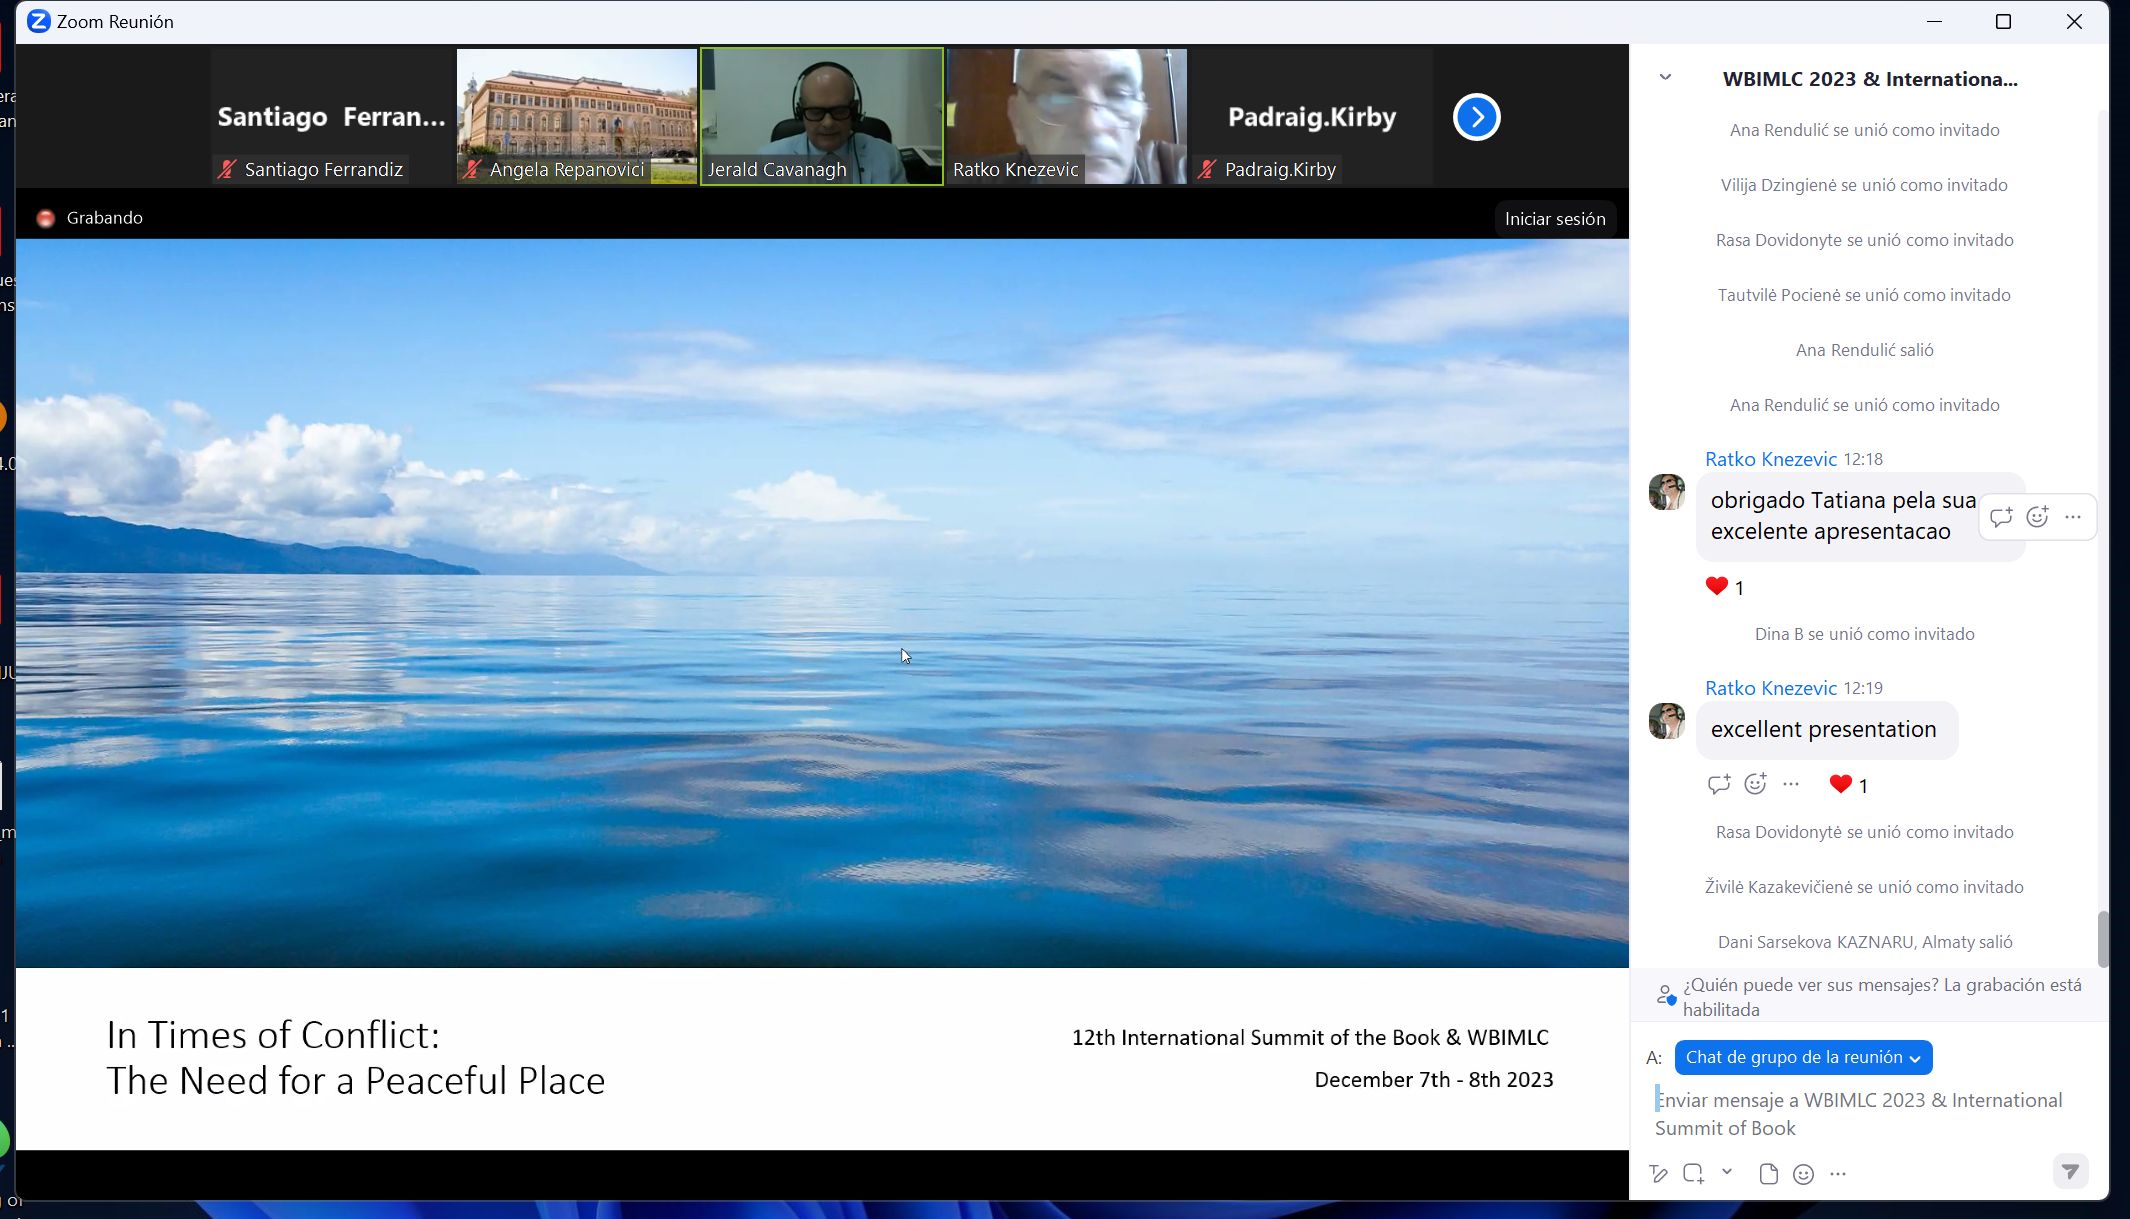Open the emoji picker in chat toolbar
2130x1219 pixels.
1803,1174
